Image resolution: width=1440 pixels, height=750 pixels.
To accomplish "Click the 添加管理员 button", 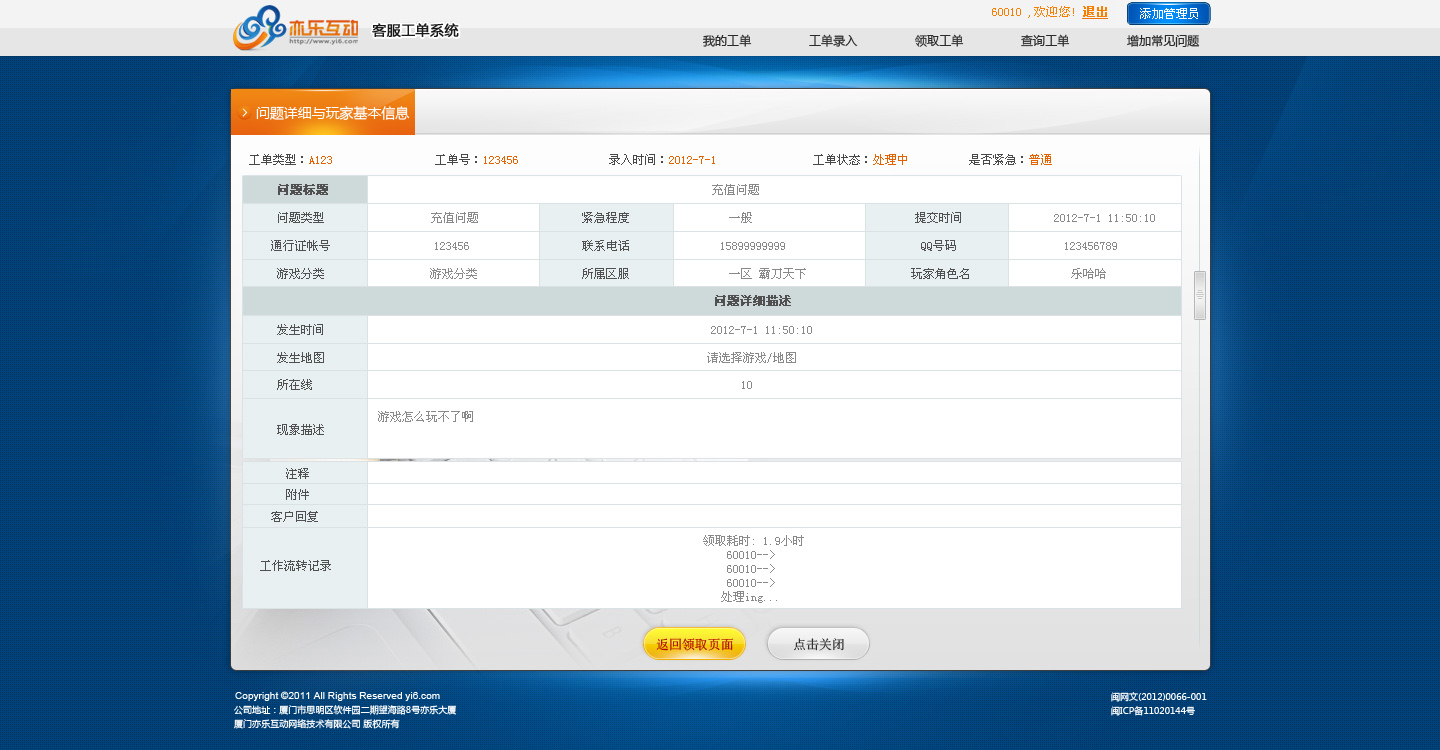I will coord(1168,13).
